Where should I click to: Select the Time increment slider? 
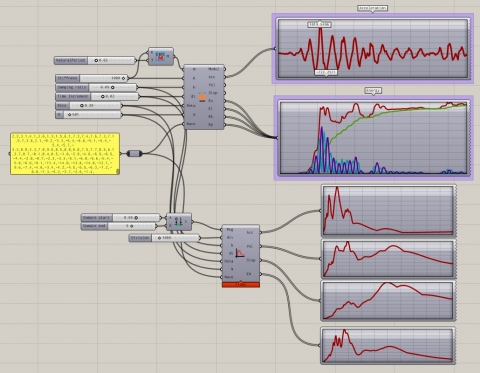97,96
